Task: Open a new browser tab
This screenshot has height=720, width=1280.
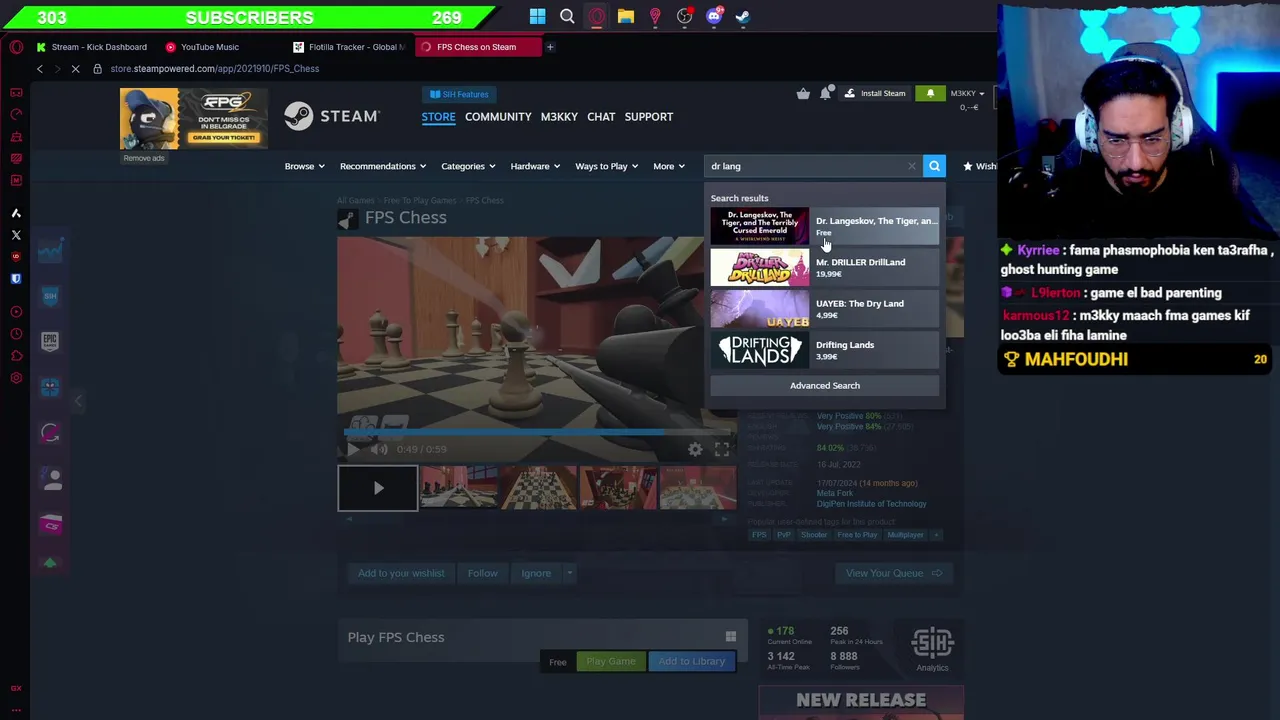Action: click(549, 47)
